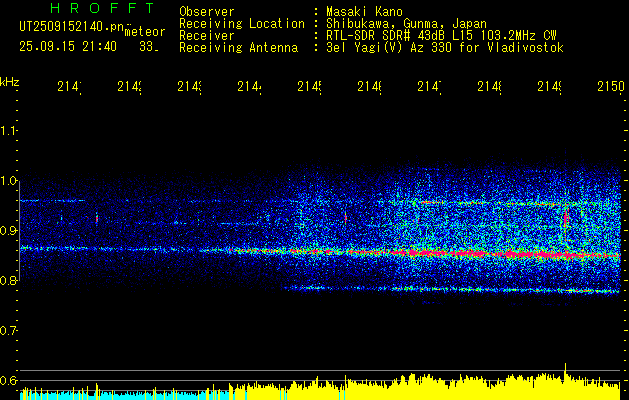Select the file name UT2509152140
Viewport: 629px width, 400px height.
71,27
